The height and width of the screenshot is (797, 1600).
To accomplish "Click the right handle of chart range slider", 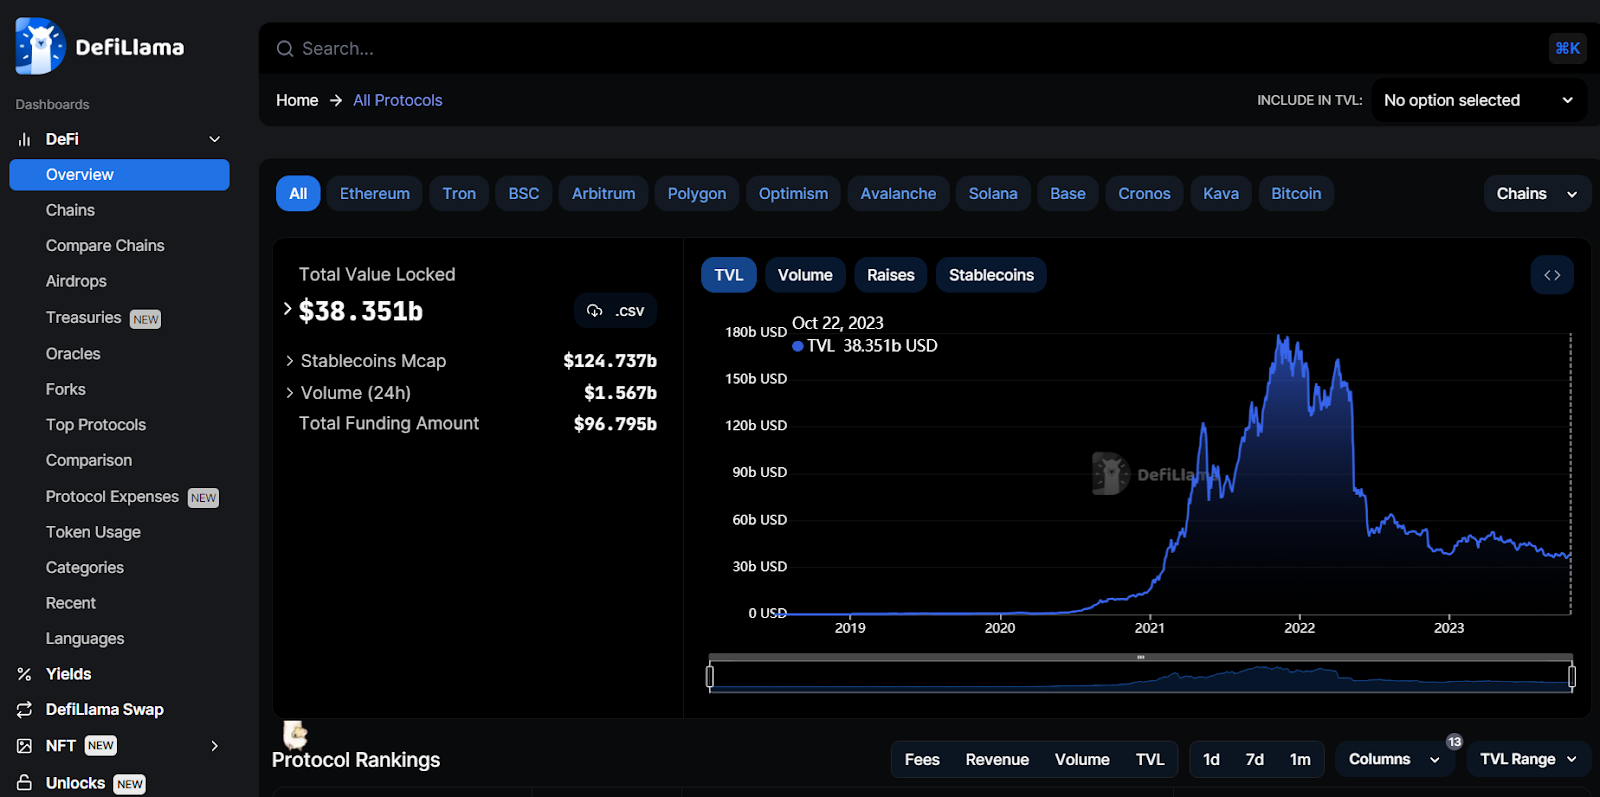I will pos(1572,677).
